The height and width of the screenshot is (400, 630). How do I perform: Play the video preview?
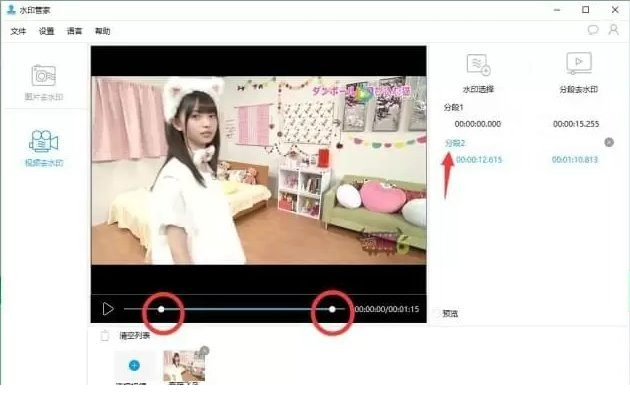(x=108, y=309)
